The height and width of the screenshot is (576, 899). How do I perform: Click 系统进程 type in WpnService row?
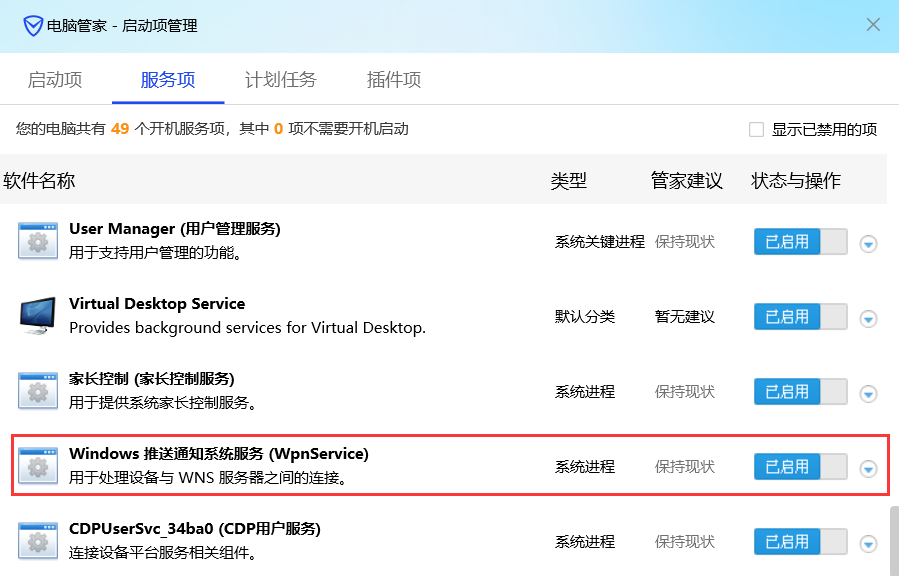point(585,467)
